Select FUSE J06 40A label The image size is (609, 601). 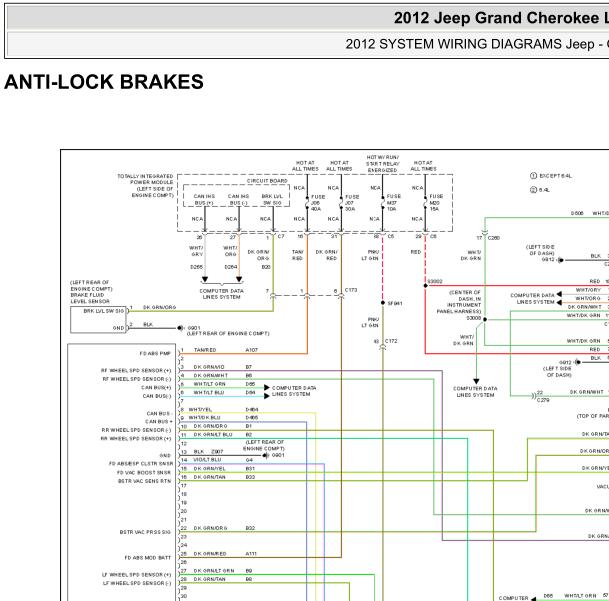point(318,203)
